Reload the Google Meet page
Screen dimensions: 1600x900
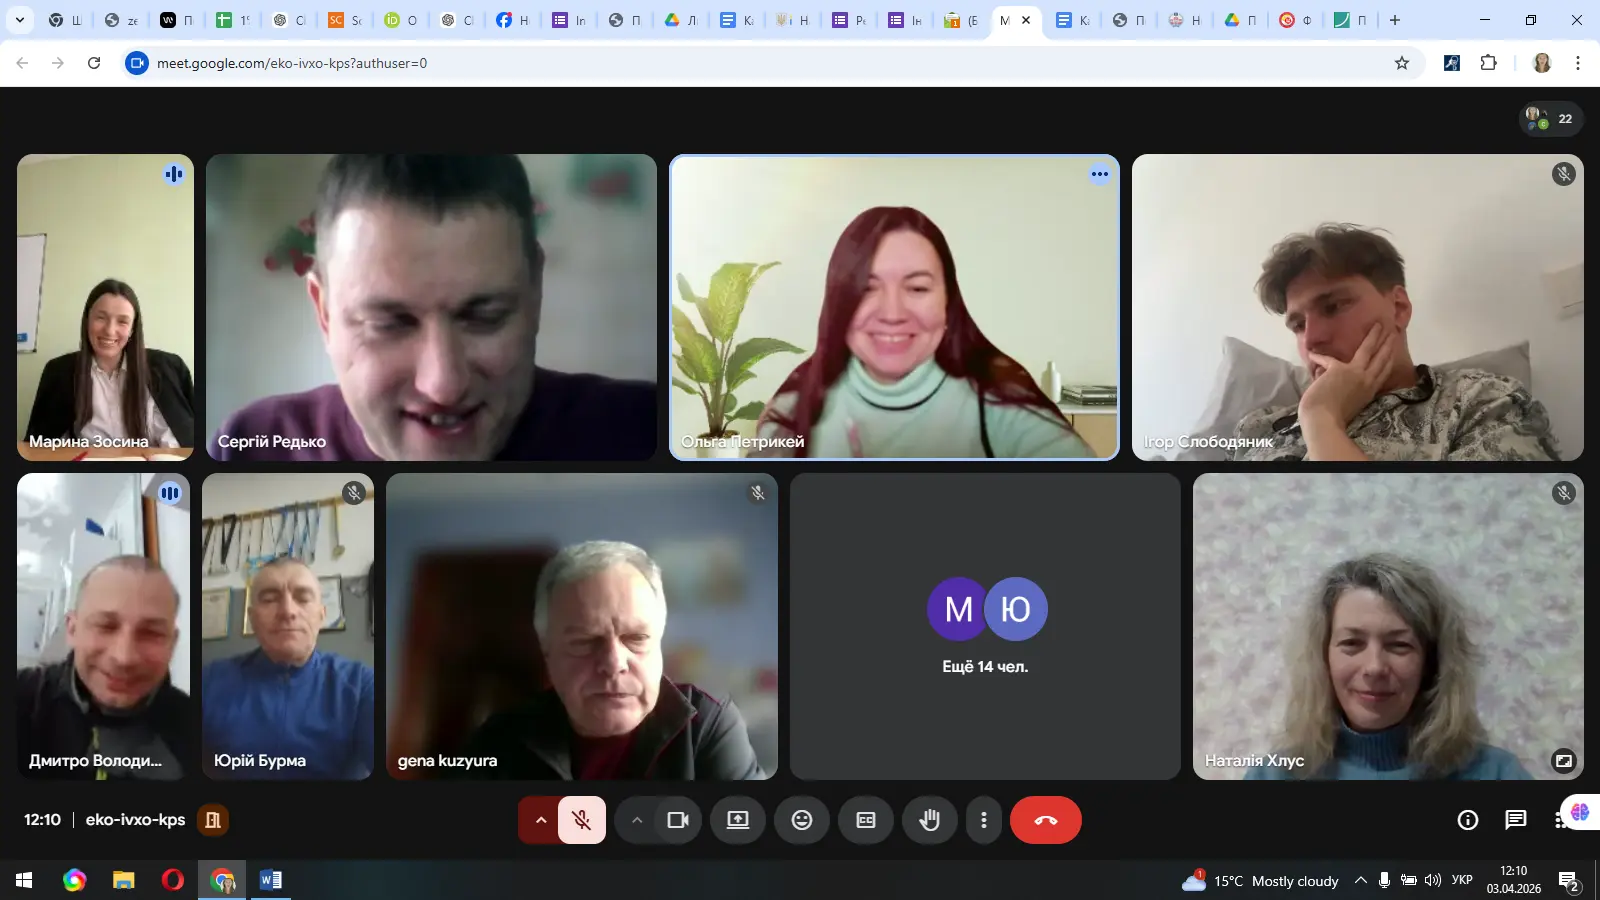tap(94, 63)
